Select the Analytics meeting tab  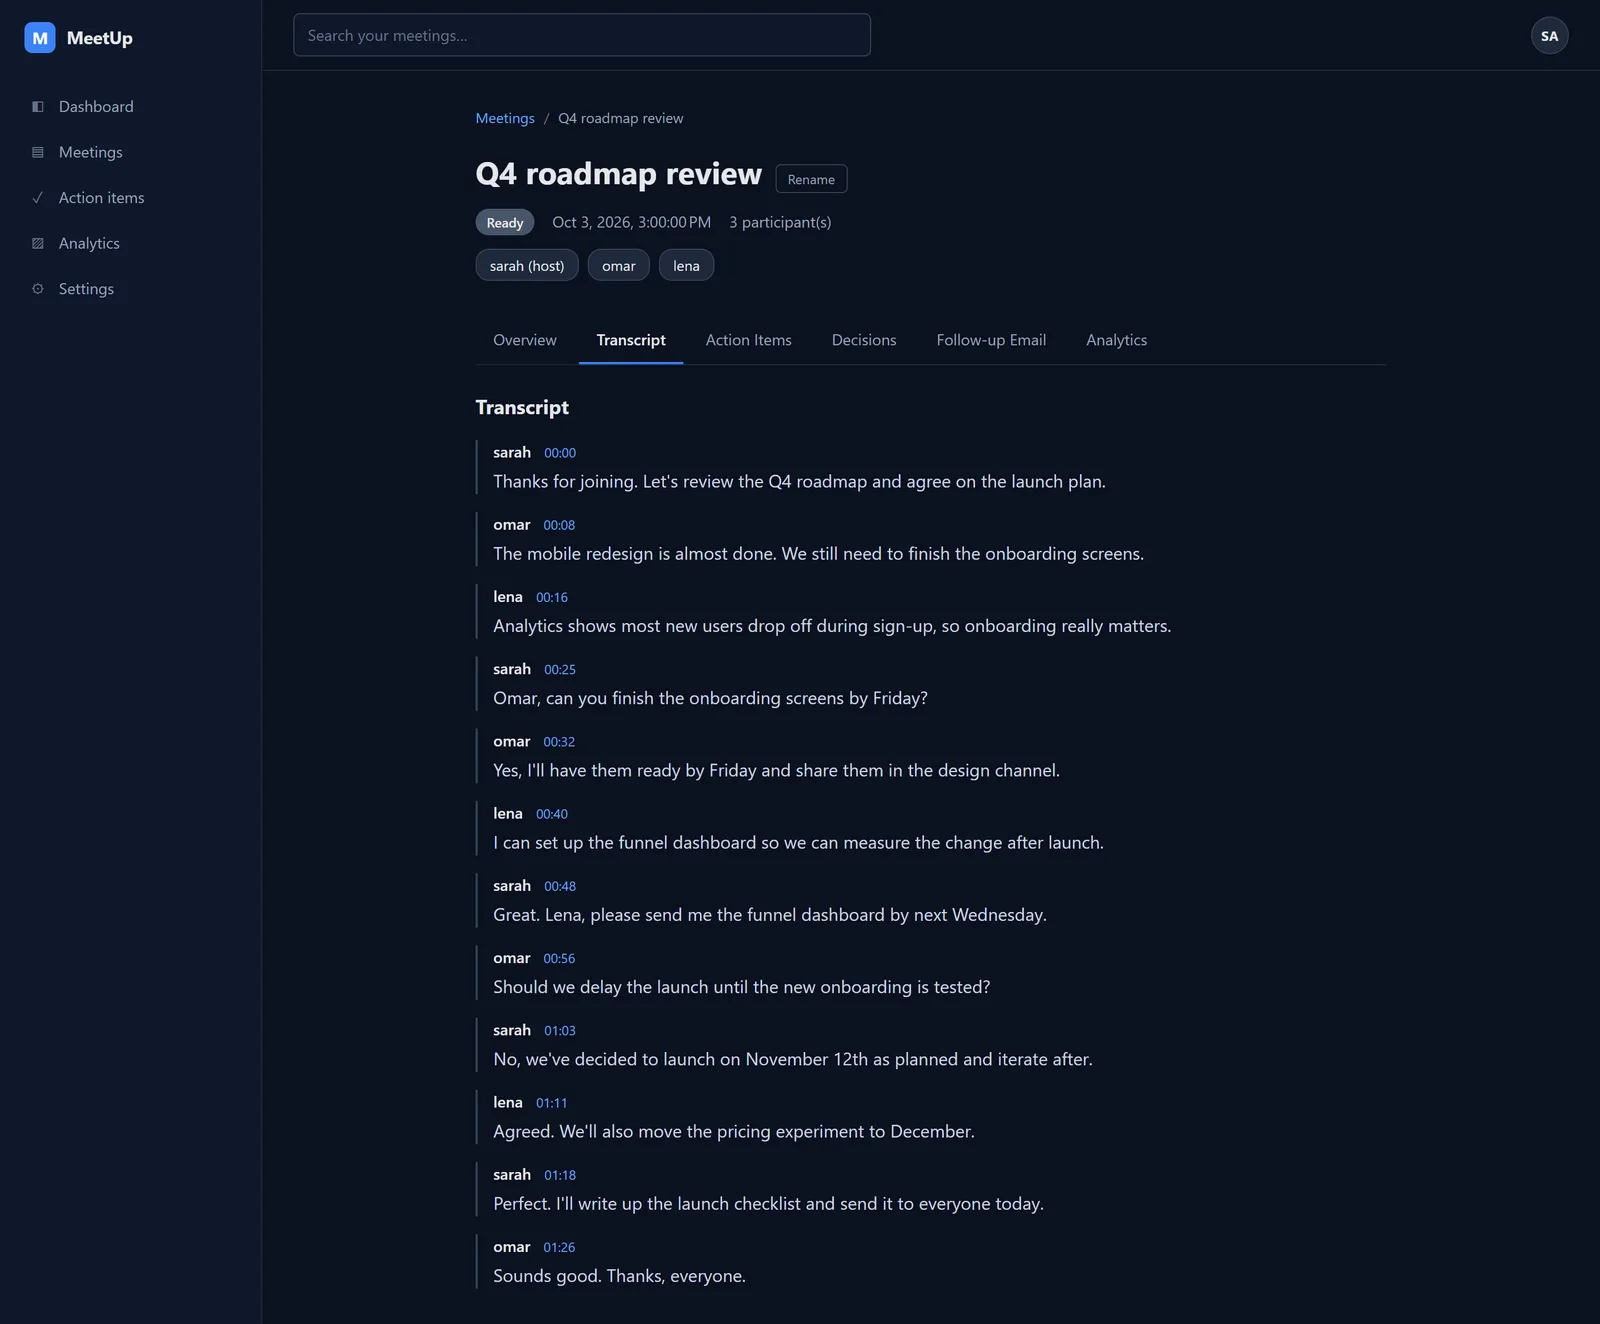click(x=1116, y=340)
